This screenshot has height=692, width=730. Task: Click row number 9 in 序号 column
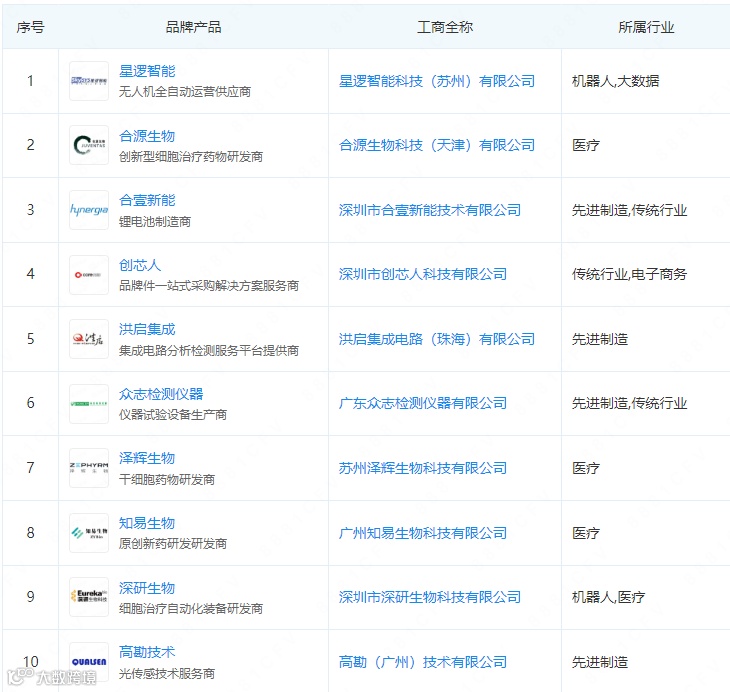point(30,597)
